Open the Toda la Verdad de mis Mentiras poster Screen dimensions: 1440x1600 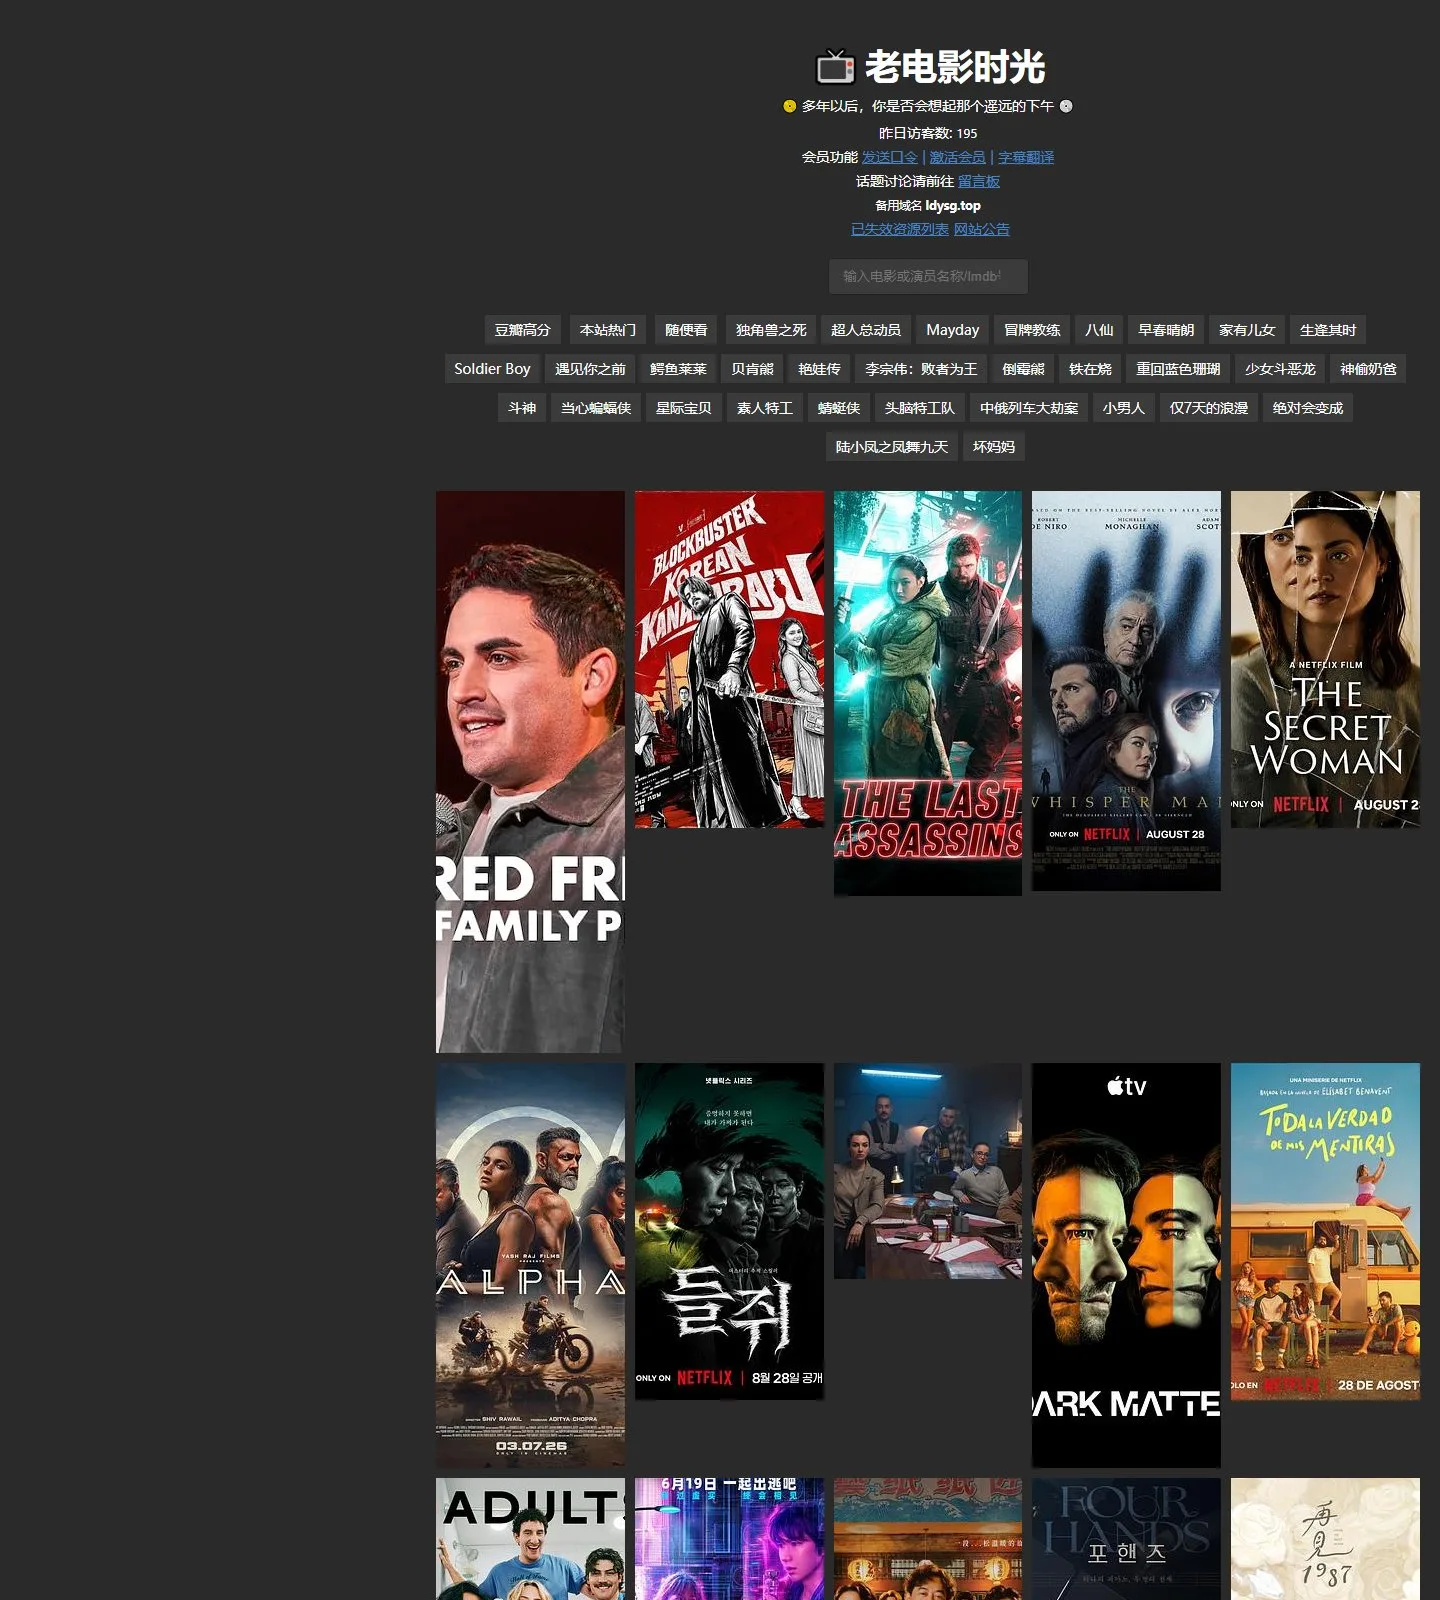click(1325, 1231)
